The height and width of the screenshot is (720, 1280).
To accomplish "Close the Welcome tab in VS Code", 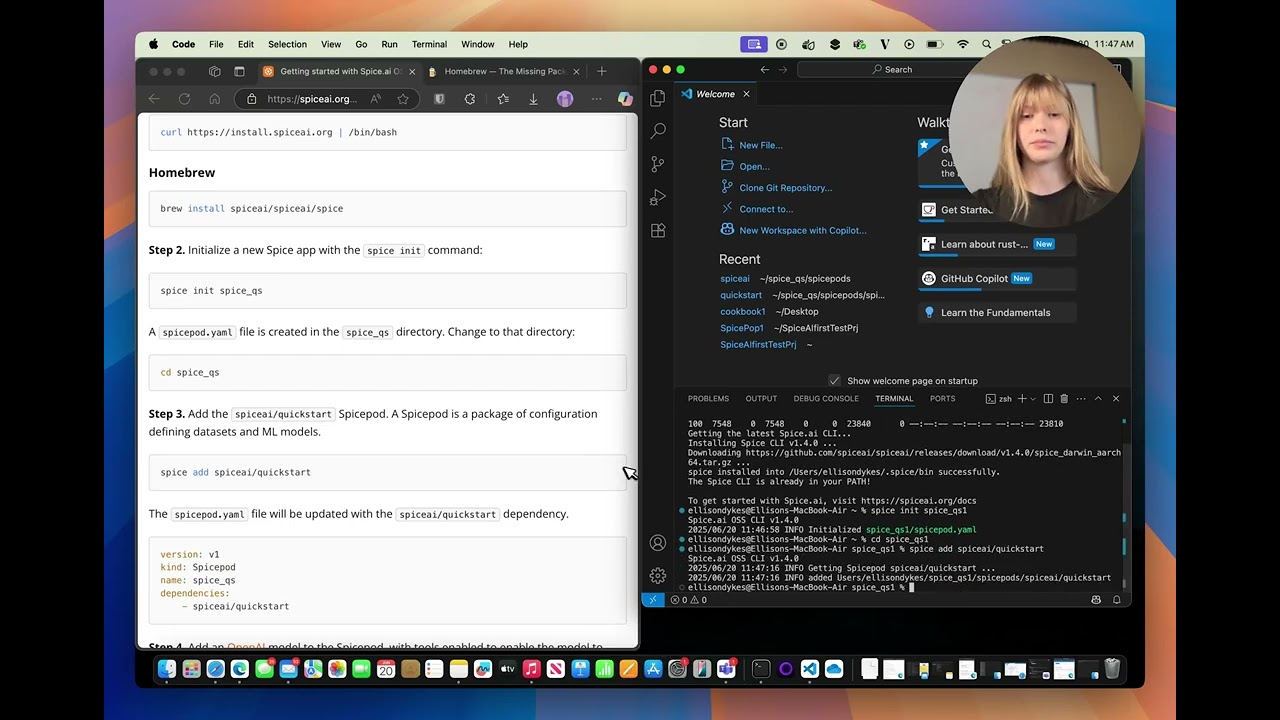I will 746,94.
